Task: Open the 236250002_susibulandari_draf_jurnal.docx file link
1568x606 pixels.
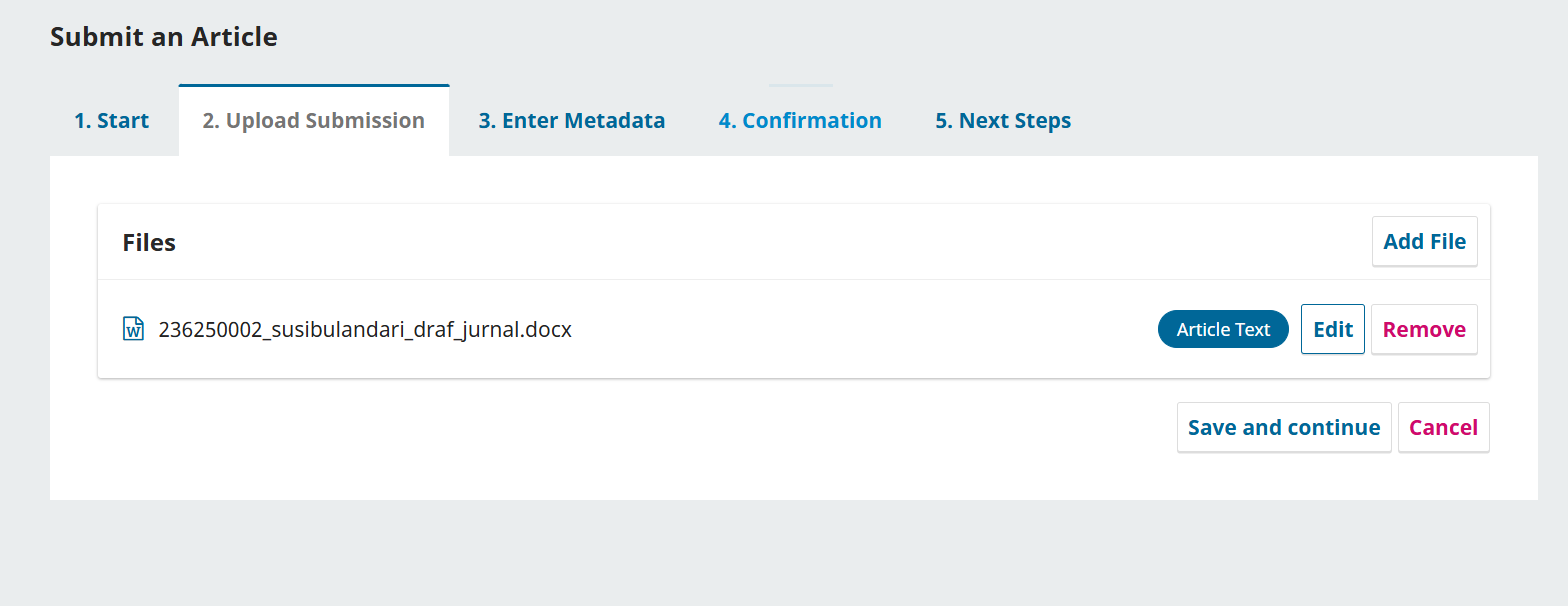Action: [x=365, y=329]
